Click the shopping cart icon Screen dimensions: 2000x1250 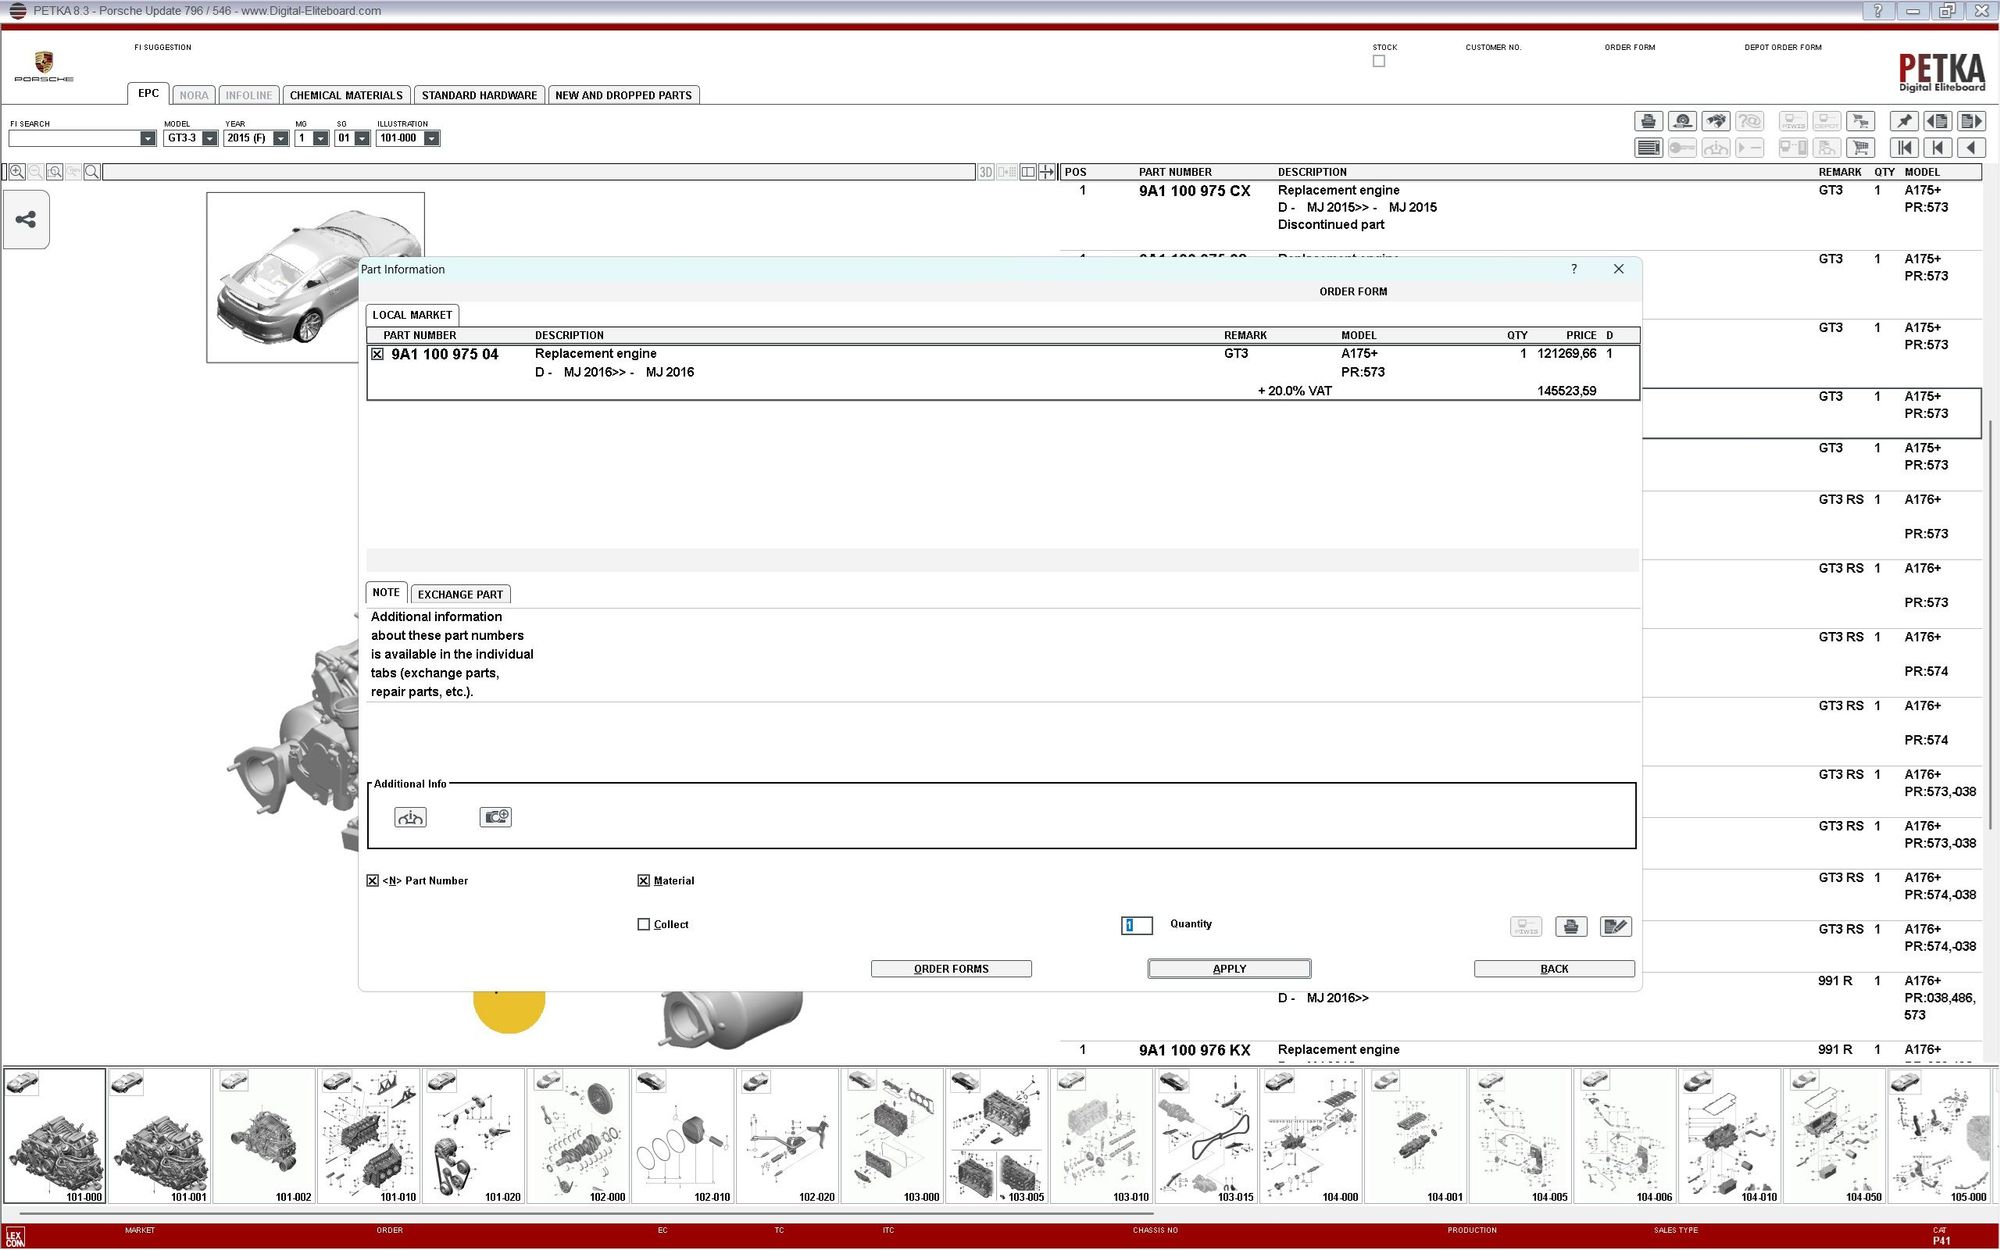click(1860, 148)
